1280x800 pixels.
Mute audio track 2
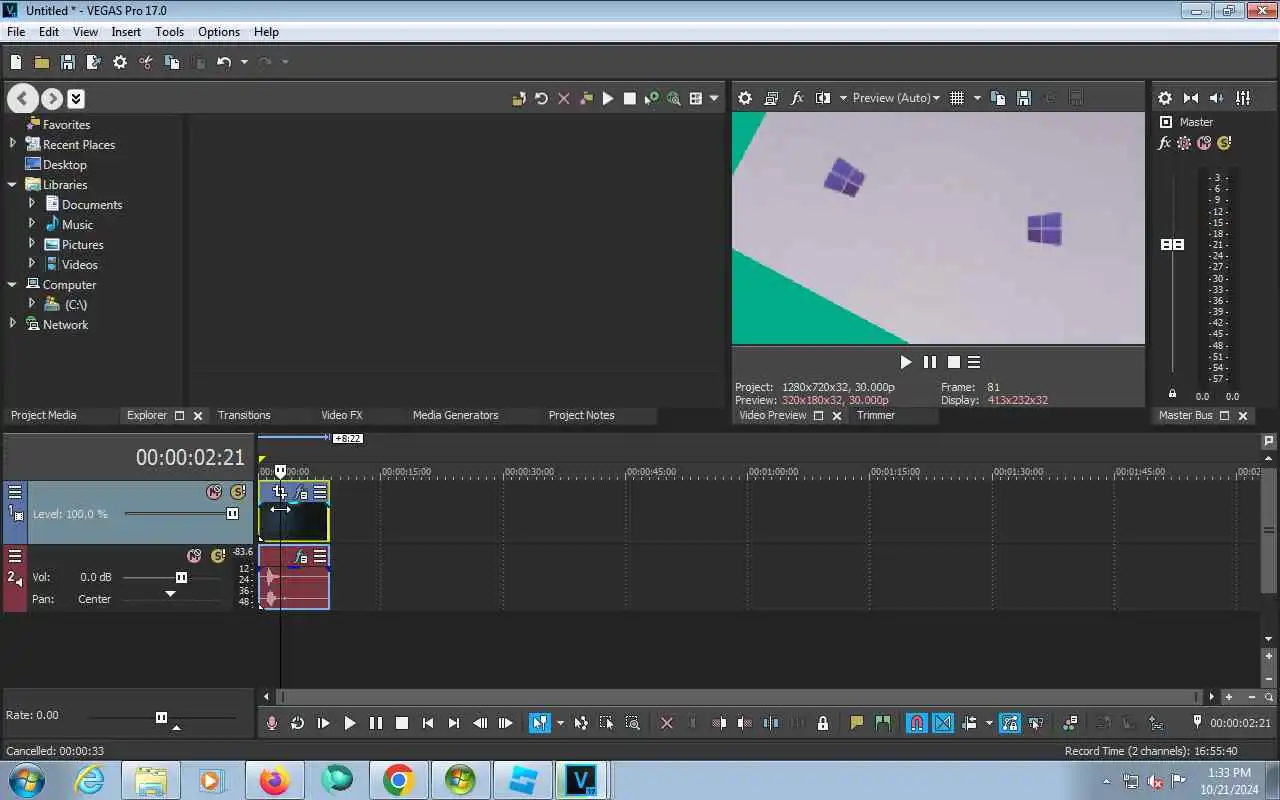194,556
